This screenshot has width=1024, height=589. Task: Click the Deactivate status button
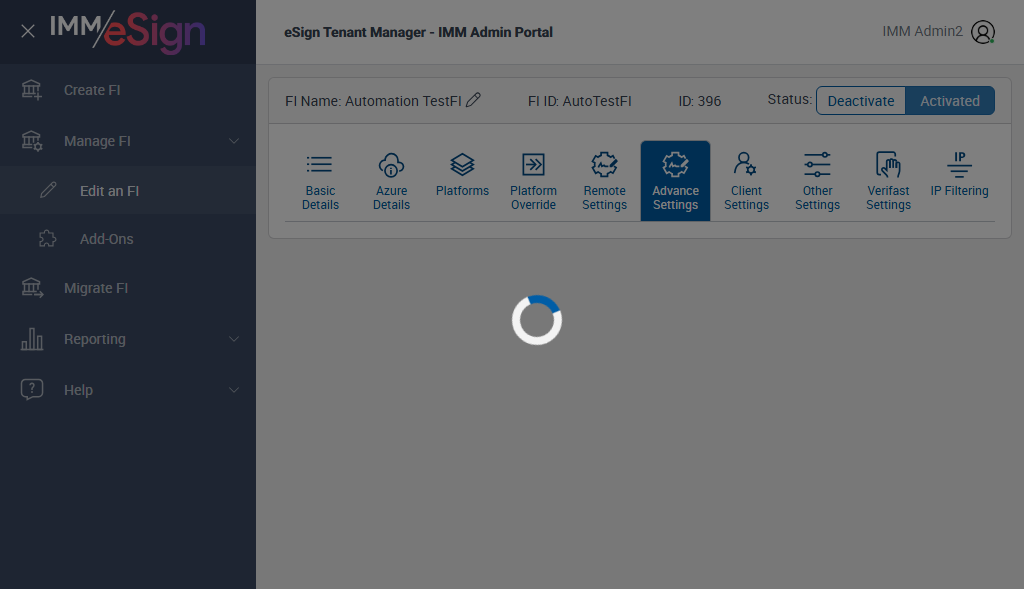pyautogui.click(x=861, y=101)
